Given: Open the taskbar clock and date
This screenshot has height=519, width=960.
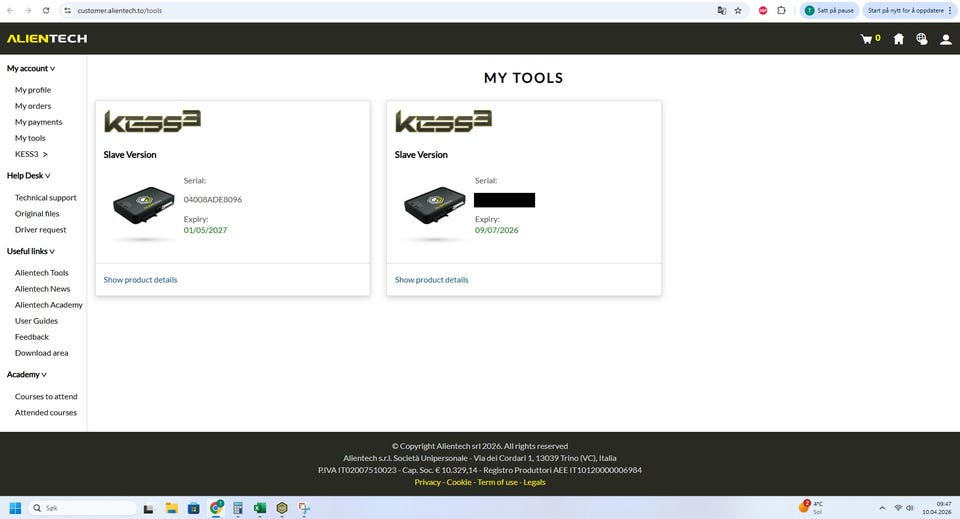Looking at the screenshot, I should point(937,508).
